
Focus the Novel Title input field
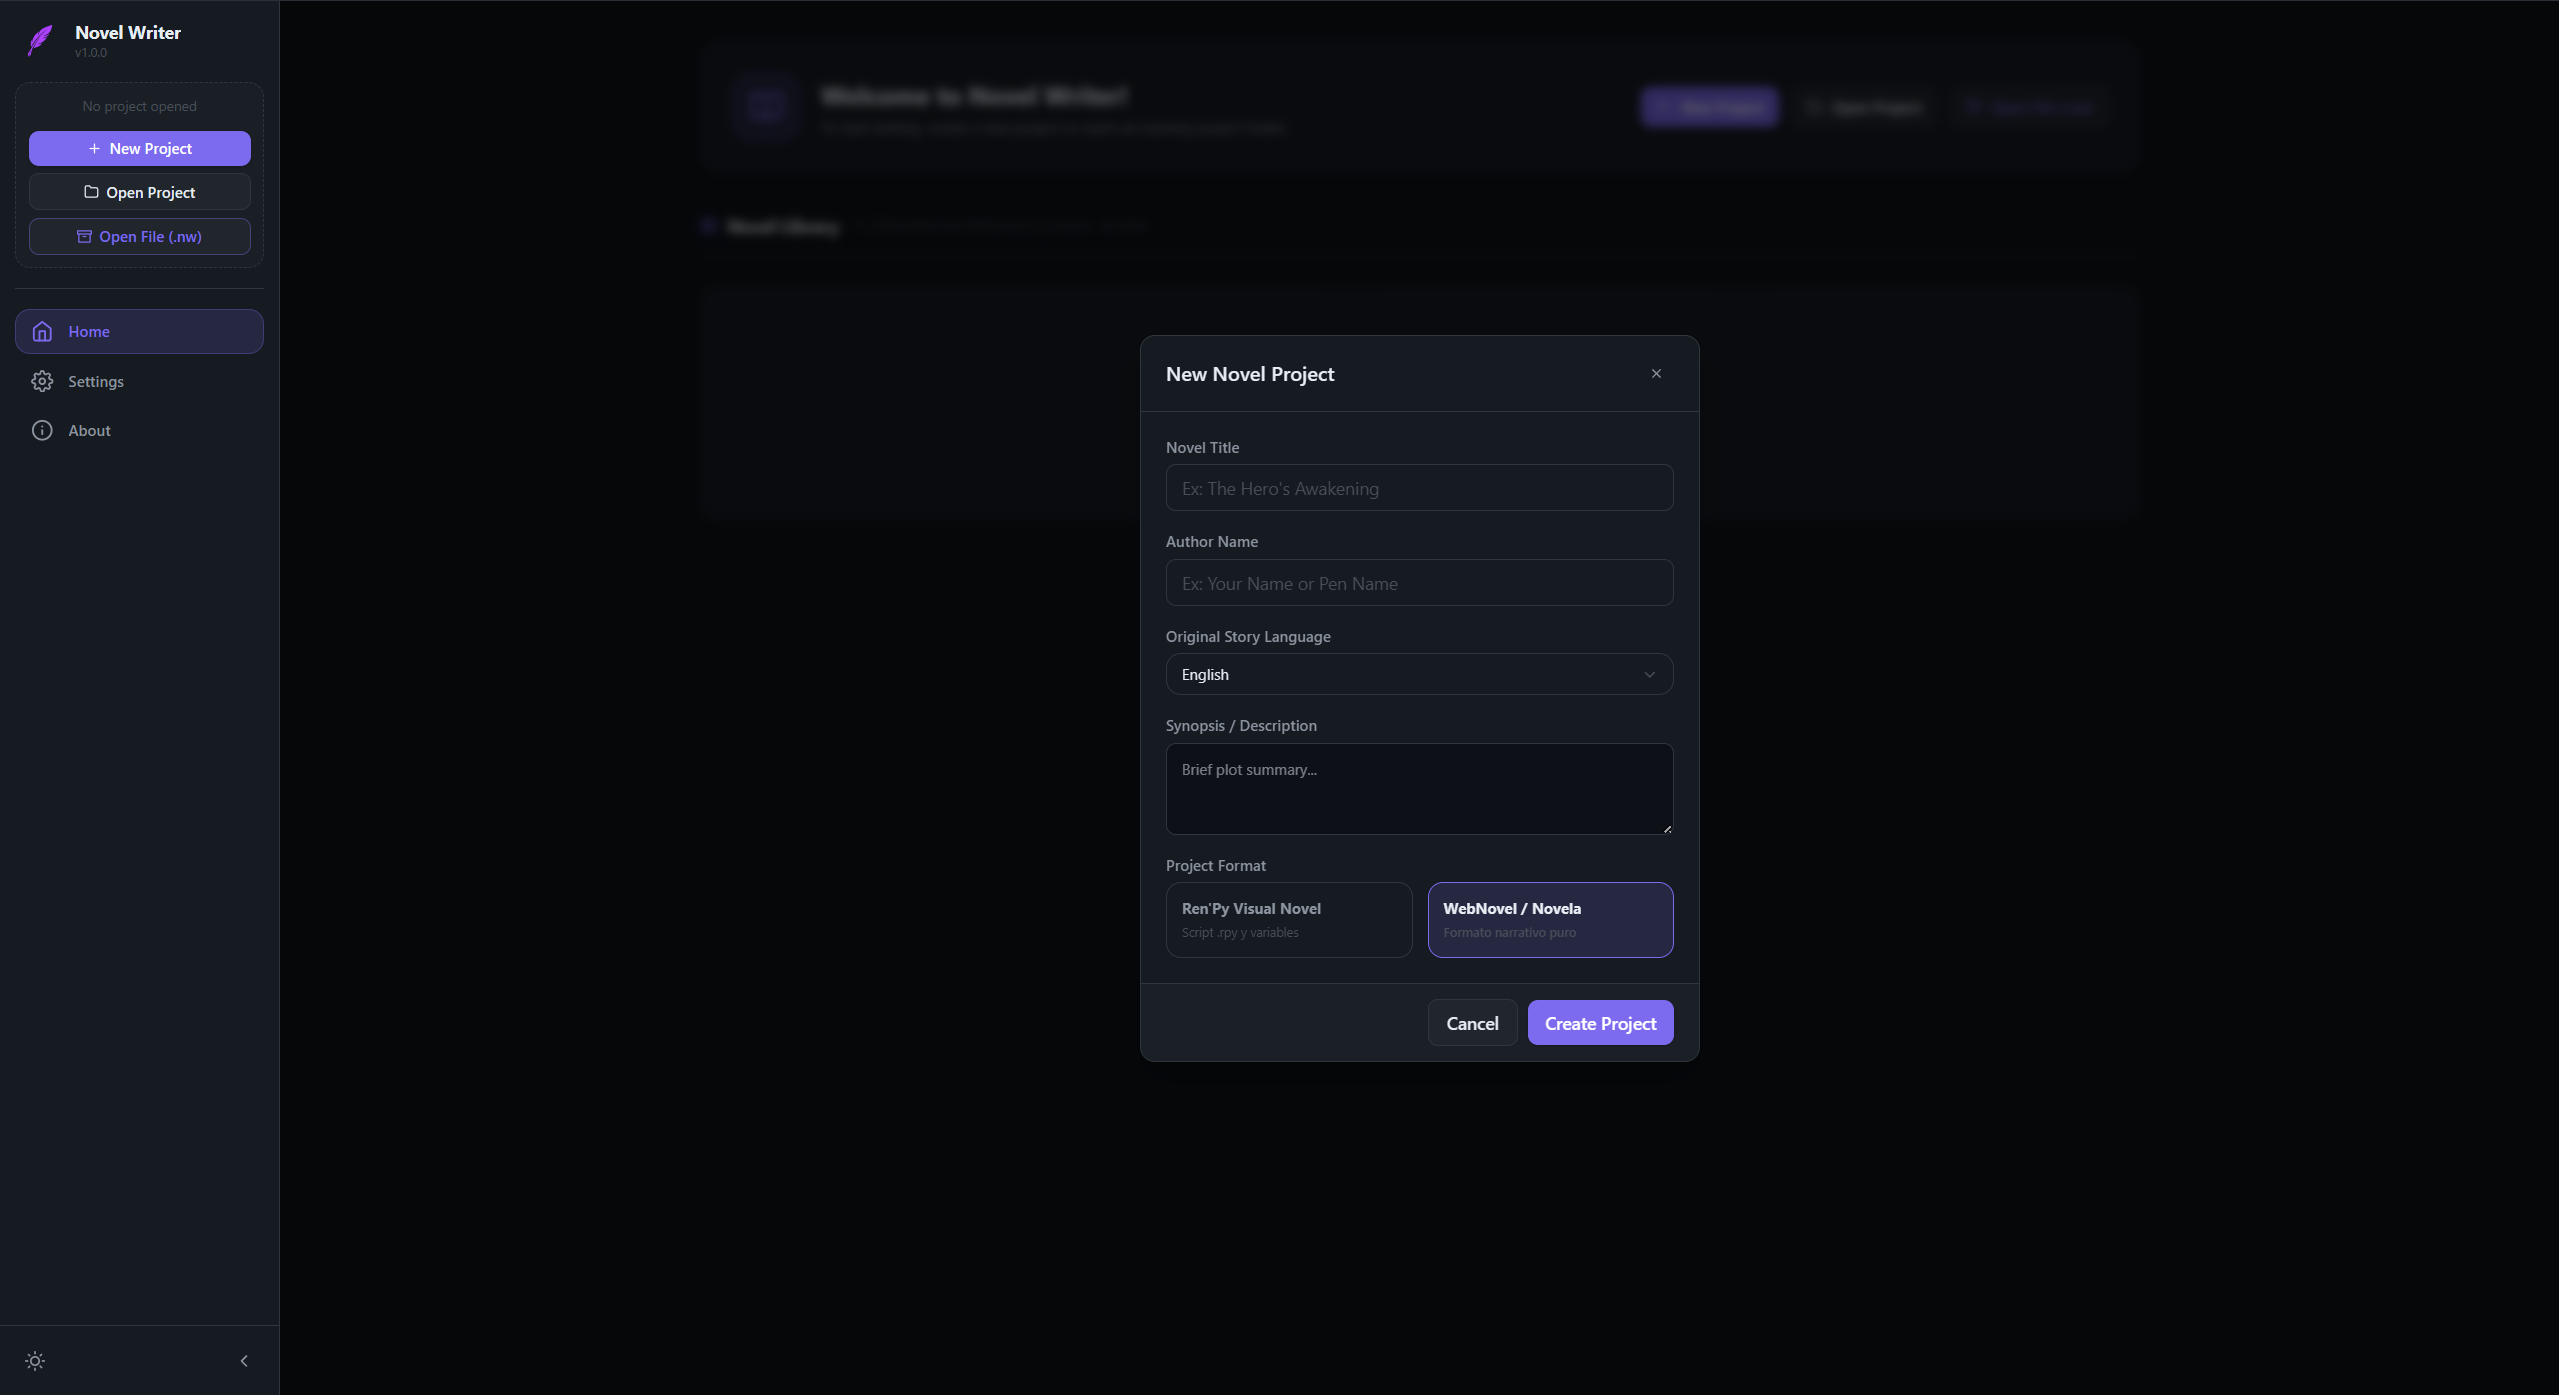[x=1419, y=487]
